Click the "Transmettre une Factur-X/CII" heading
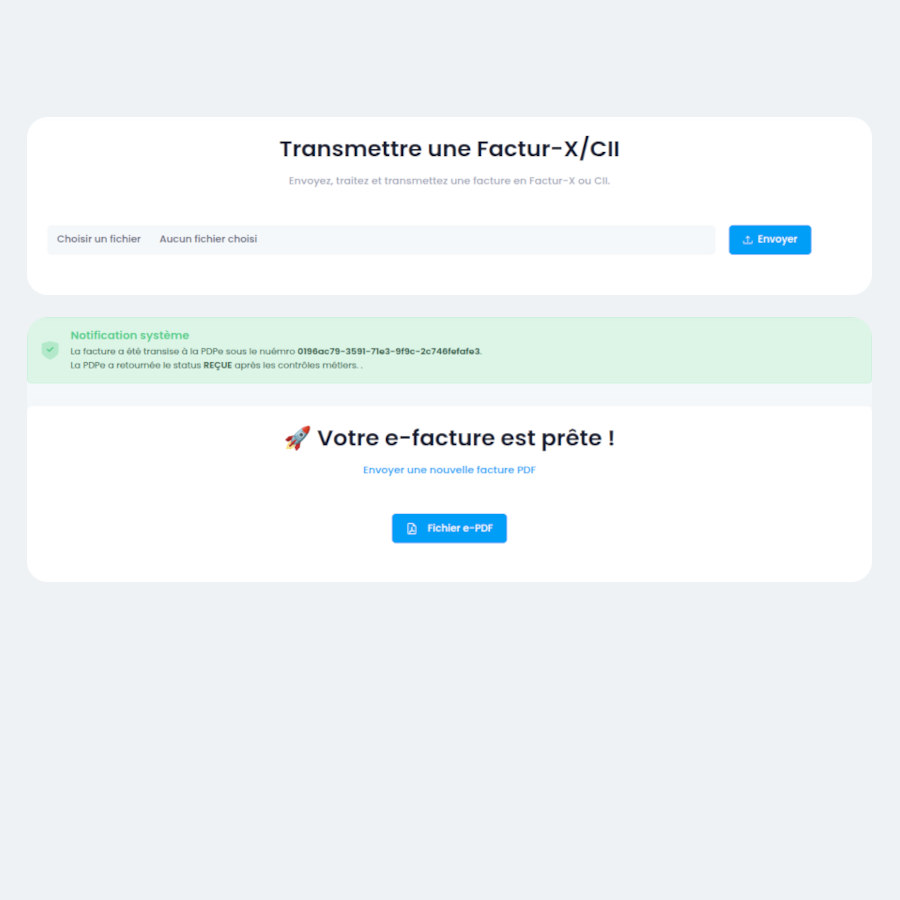 coord(449,149)
